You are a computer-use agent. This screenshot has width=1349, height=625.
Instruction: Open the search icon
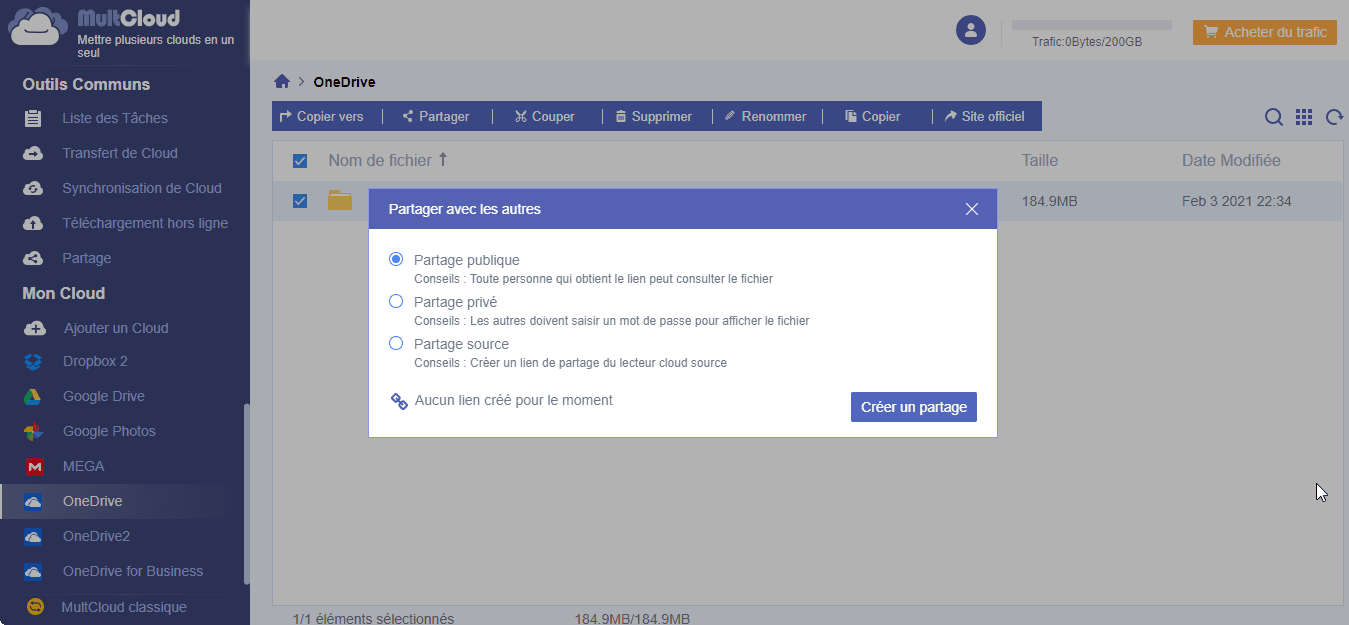click(x=1273, y=117)
